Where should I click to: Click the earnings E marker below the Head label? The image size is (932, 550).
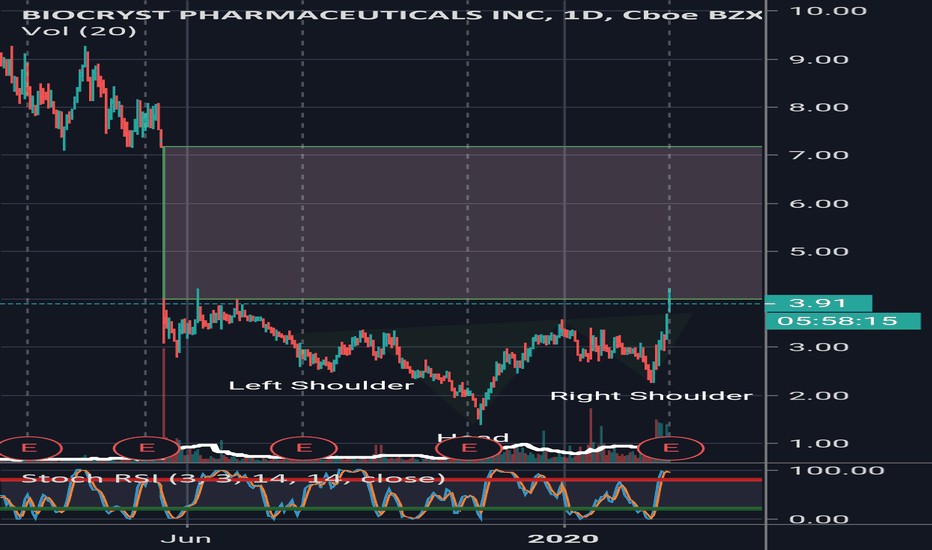click(x=469, y=448)
